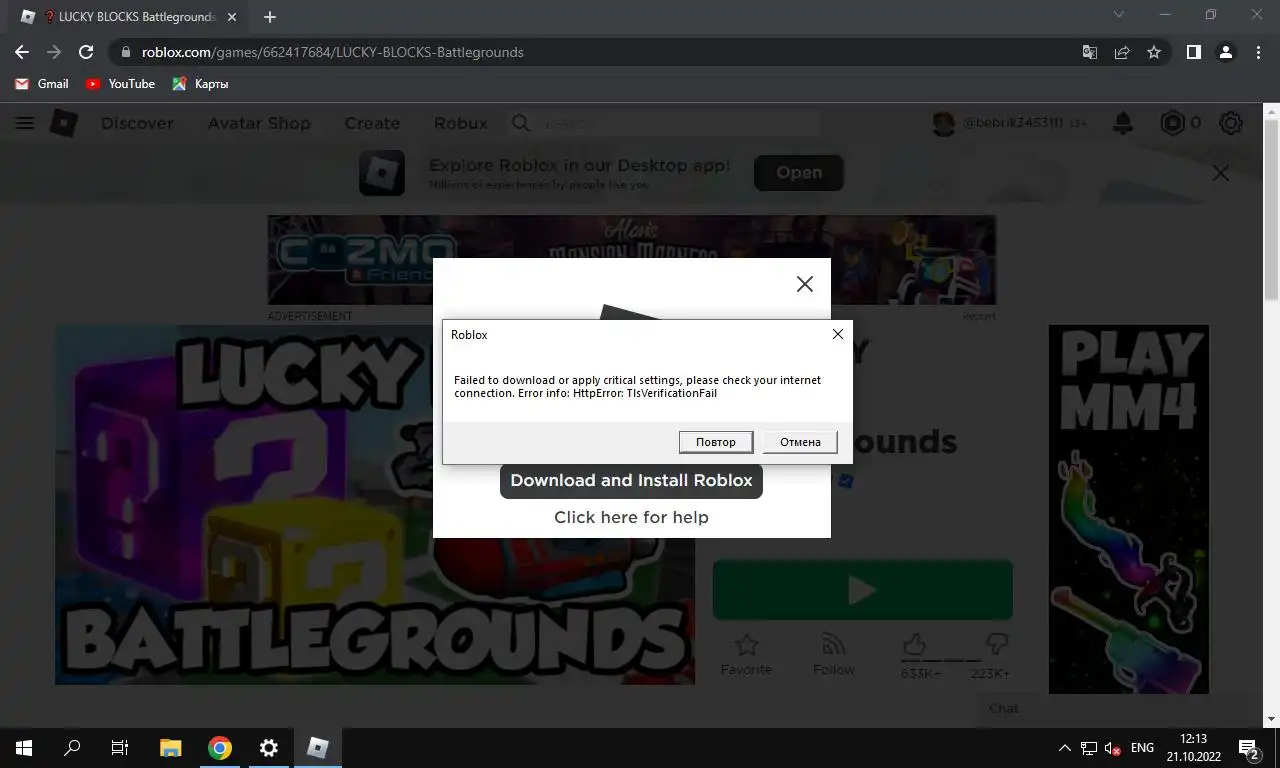
Task: Close the Roblox error dialog
Action: [x=838, y=334]
